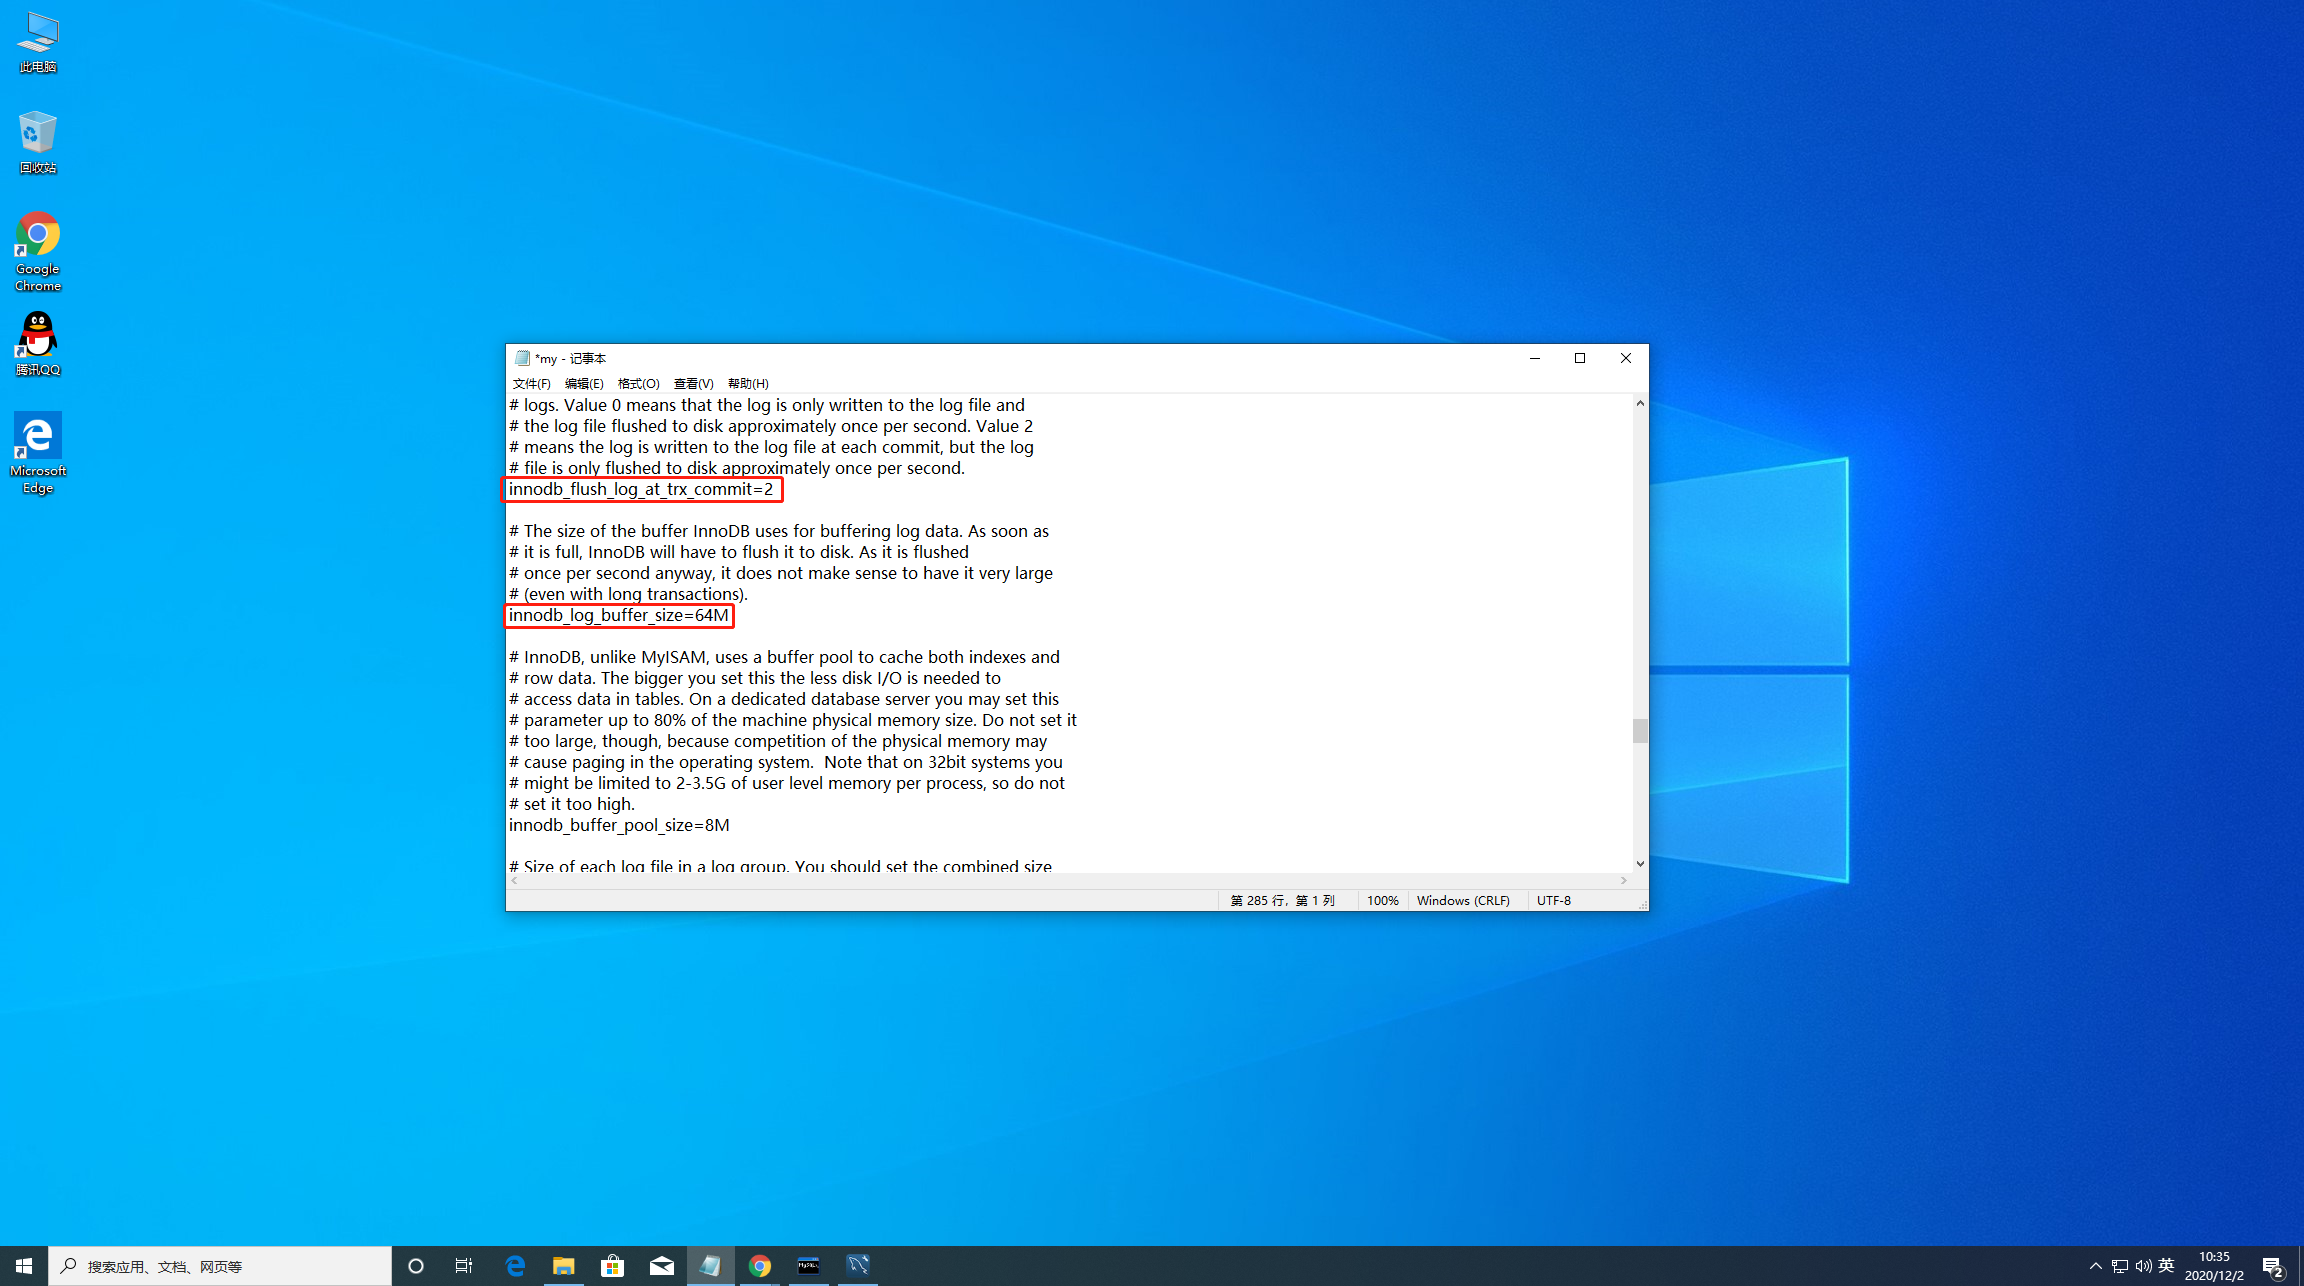Open the 帮助(H) menu
This screenshot has width=2304, height=1286.
748,384
